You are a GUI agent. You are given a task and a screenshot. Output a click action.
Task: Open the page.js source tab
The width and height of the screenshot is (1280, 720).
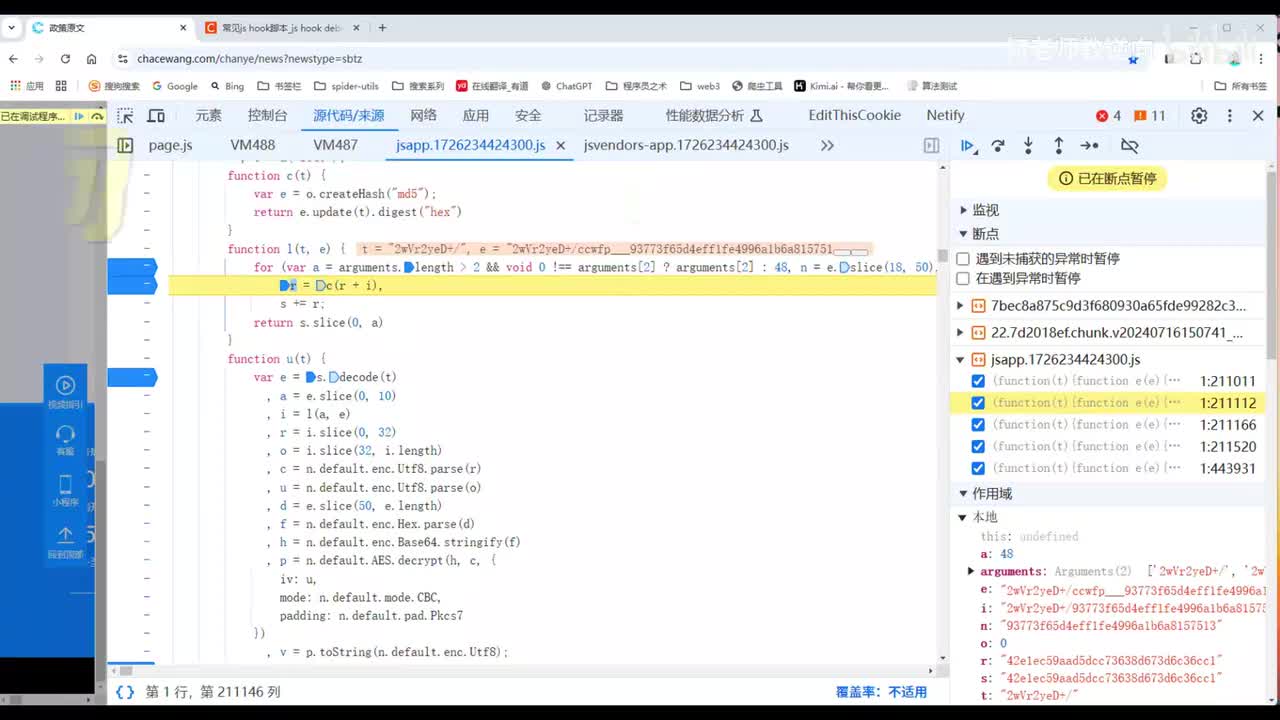click(x=170, y=145)
